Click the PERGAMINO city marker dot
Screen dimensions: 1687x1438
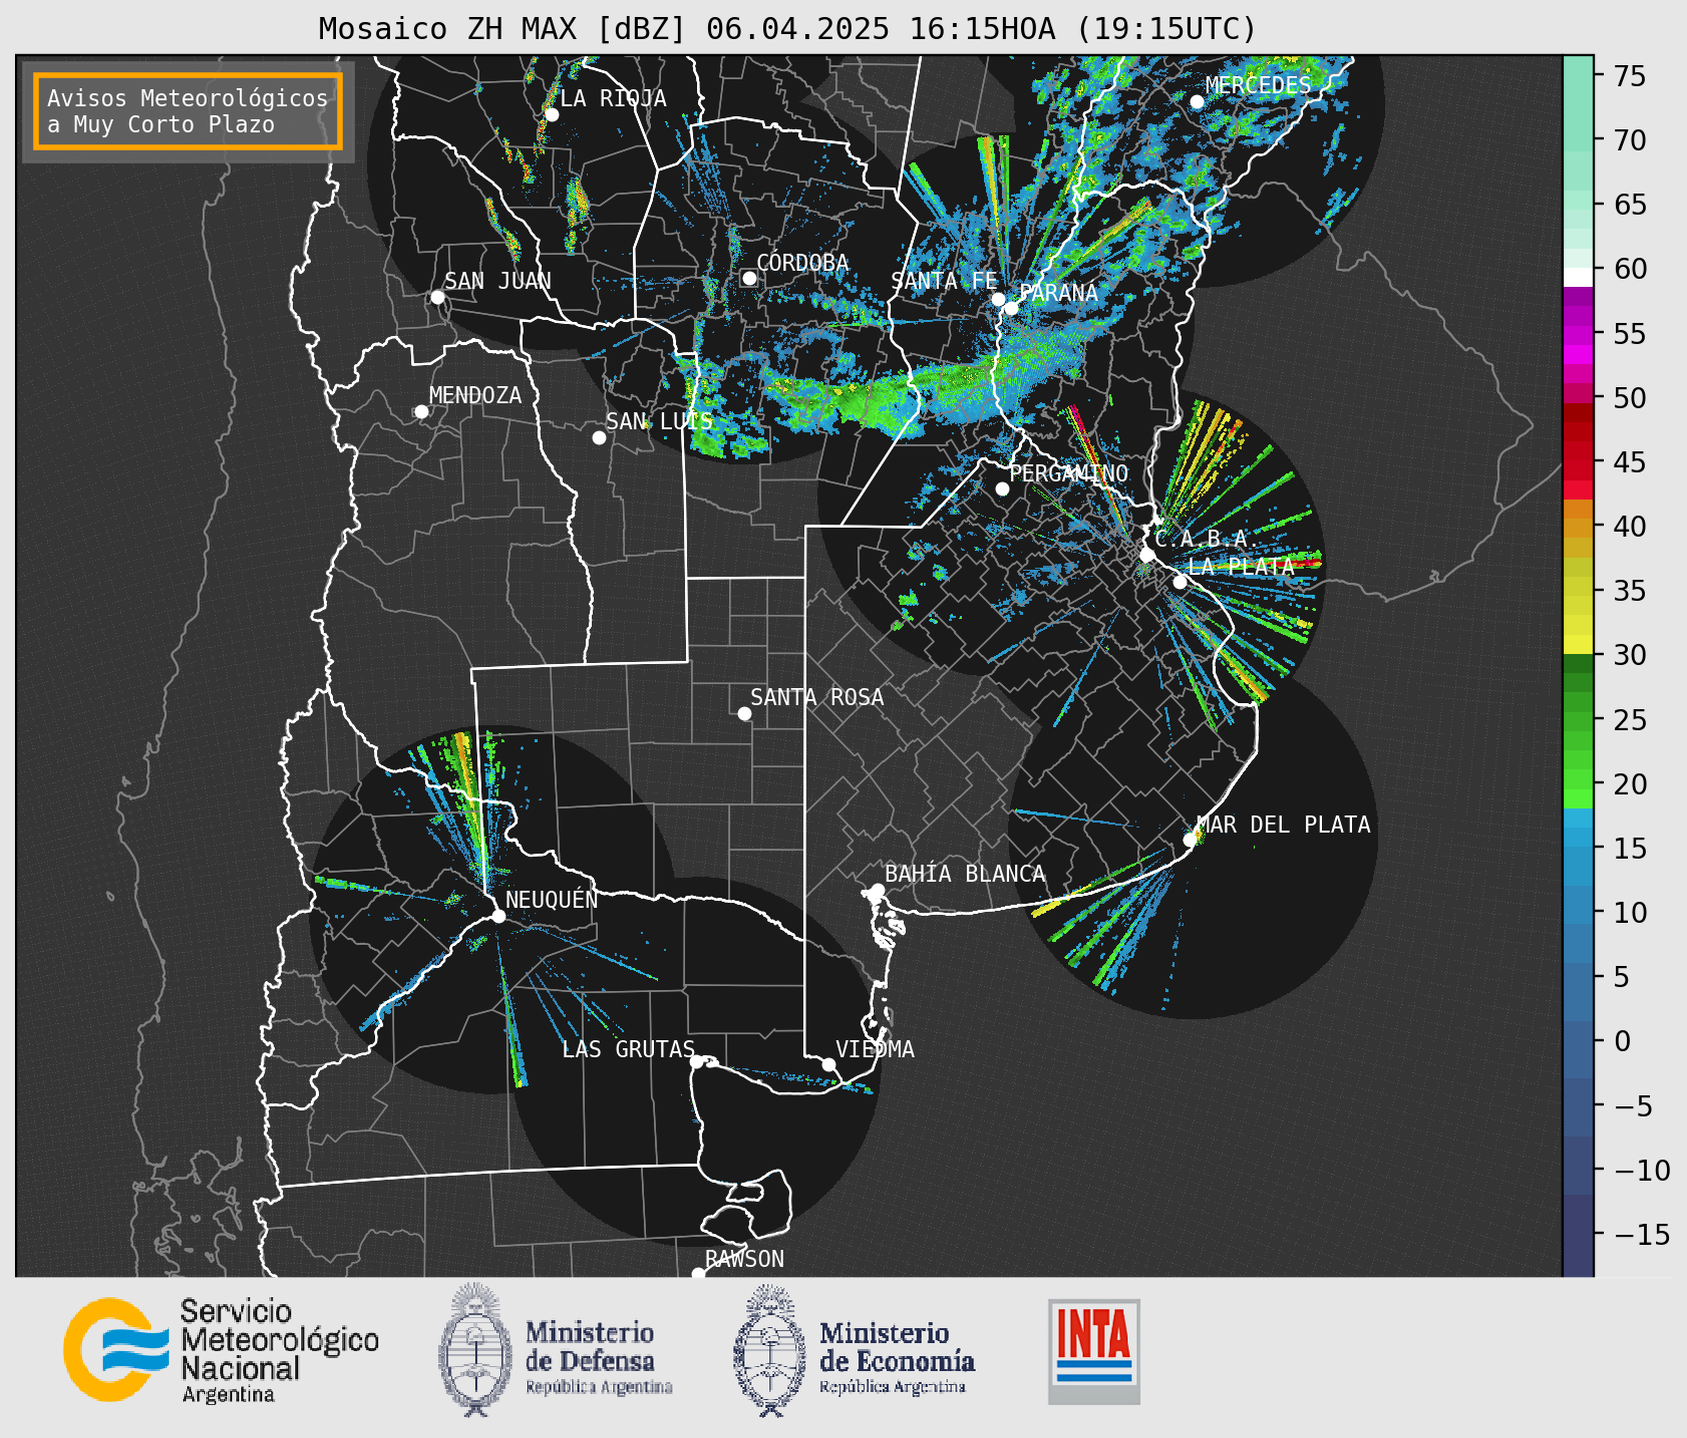click(x=1002, y=489)
